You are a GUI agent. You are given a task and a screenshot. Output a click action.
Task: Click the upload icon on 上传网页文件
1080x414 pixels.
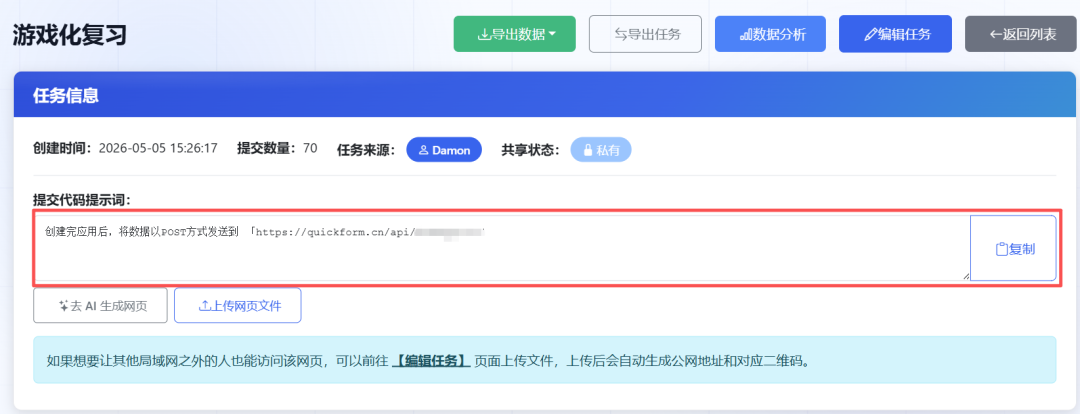click(x=204, y=306)
